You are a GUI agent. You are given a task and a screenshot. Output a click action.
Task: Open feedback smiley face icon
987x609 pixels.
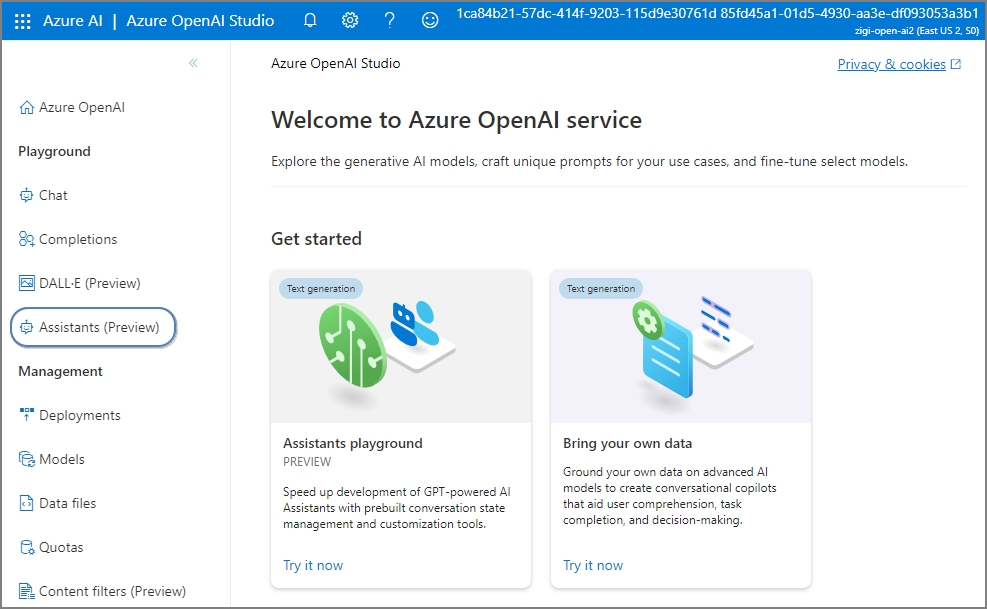430,20
